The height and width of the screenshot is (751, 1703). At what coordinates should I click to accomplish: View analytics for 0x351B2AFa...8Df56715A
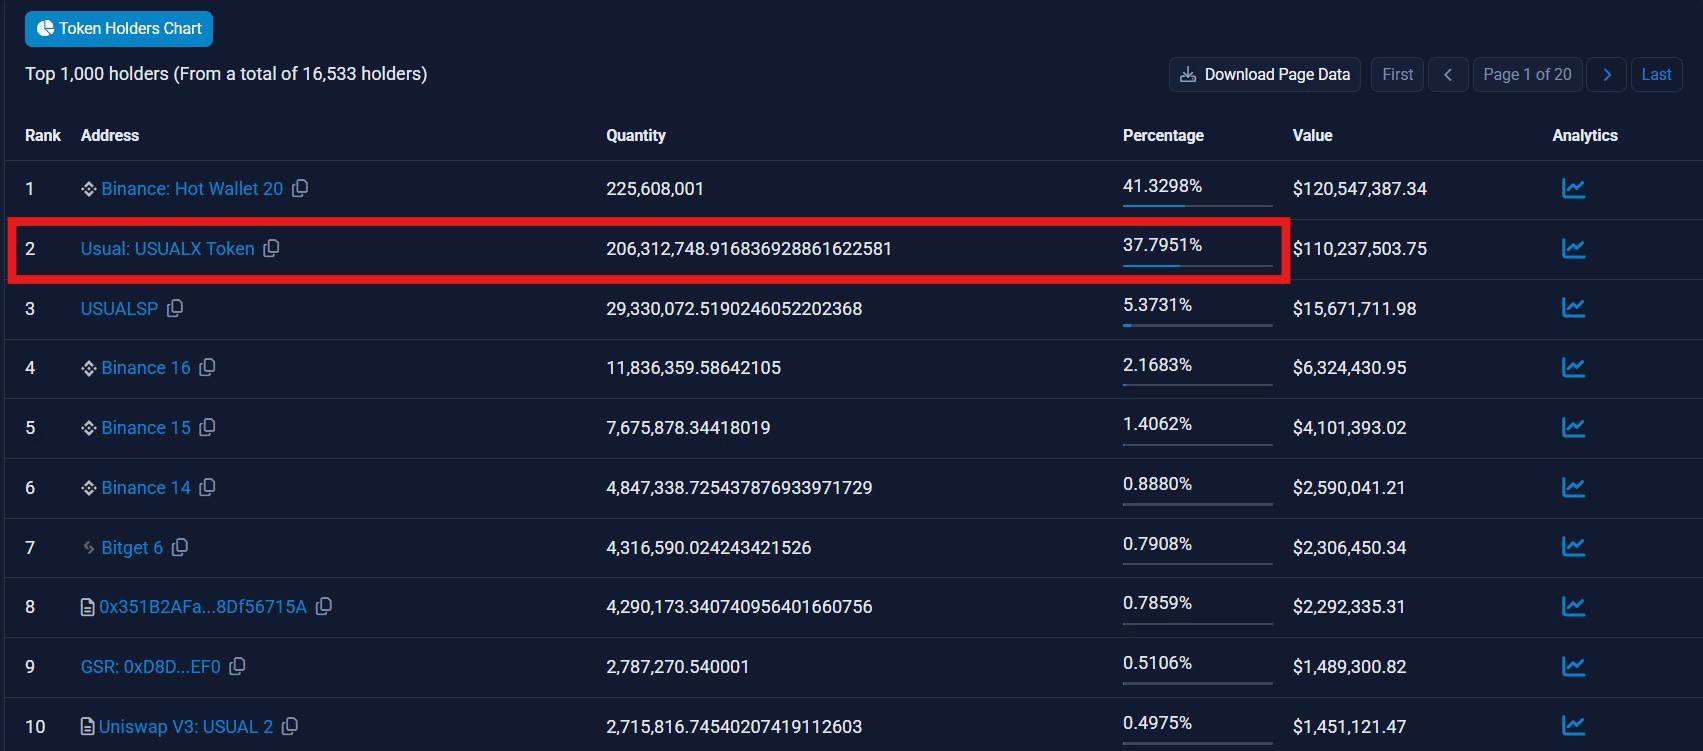pyautogui.click(x=1573, y=606)
